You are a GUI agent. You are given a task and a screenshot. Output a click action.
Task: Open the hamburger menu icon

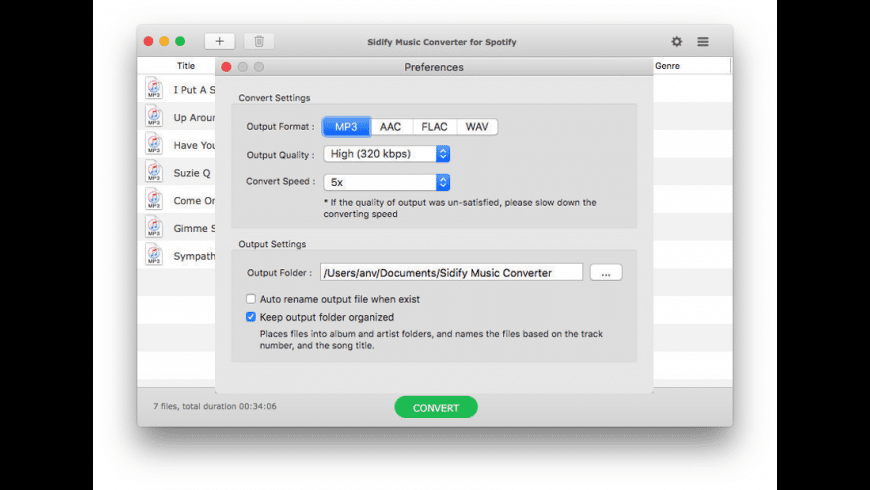703,42
